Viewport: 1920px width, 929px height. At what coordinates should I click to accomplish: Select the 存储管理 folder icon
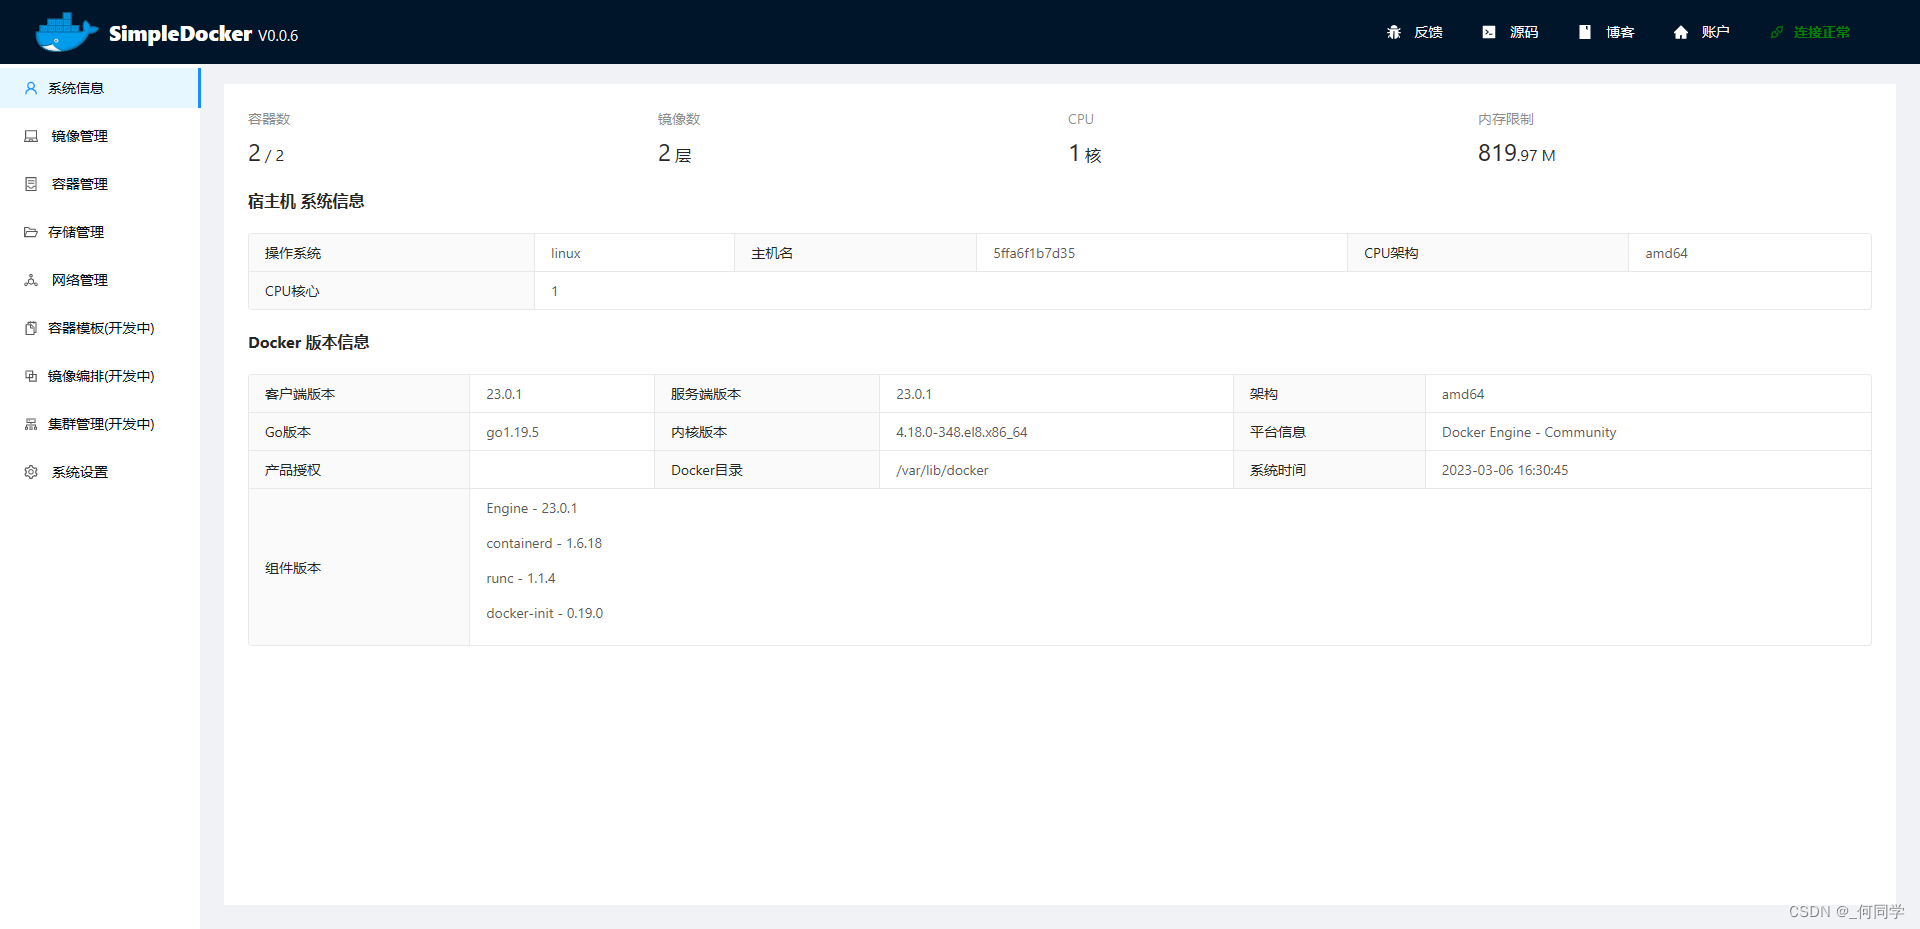pos(31,232)
